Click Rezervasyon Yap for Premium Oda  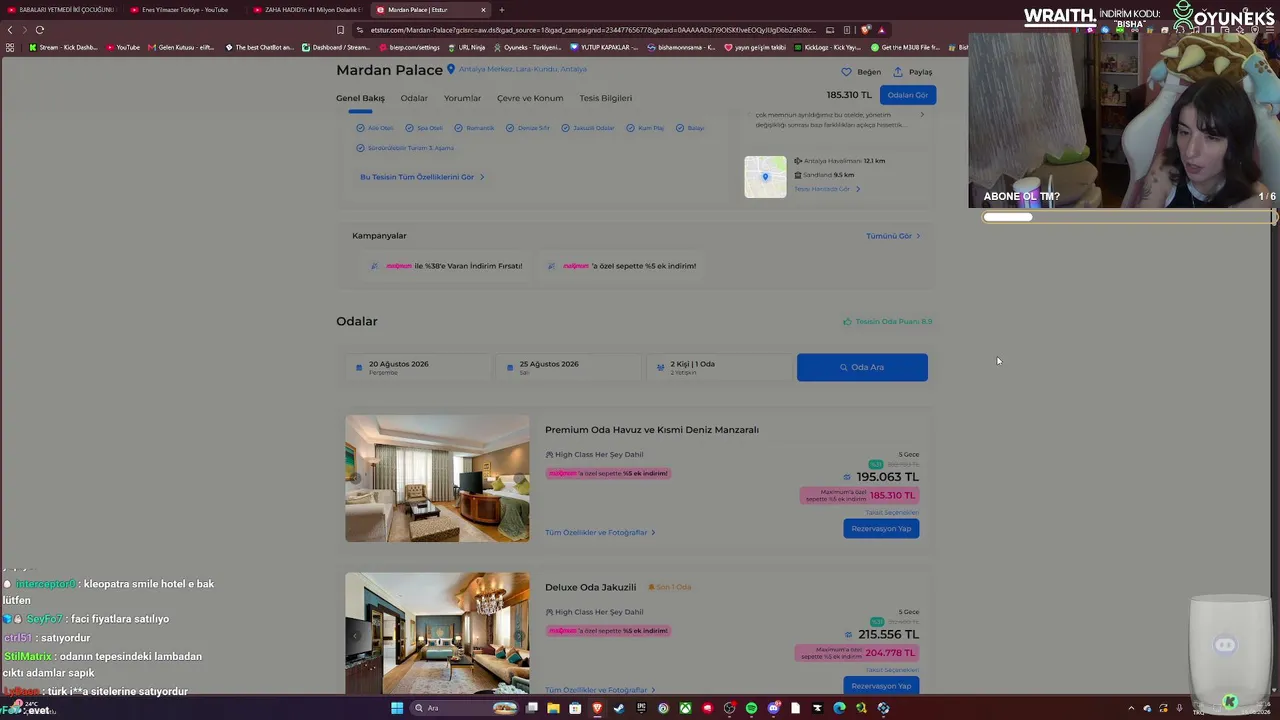point(881,529)
